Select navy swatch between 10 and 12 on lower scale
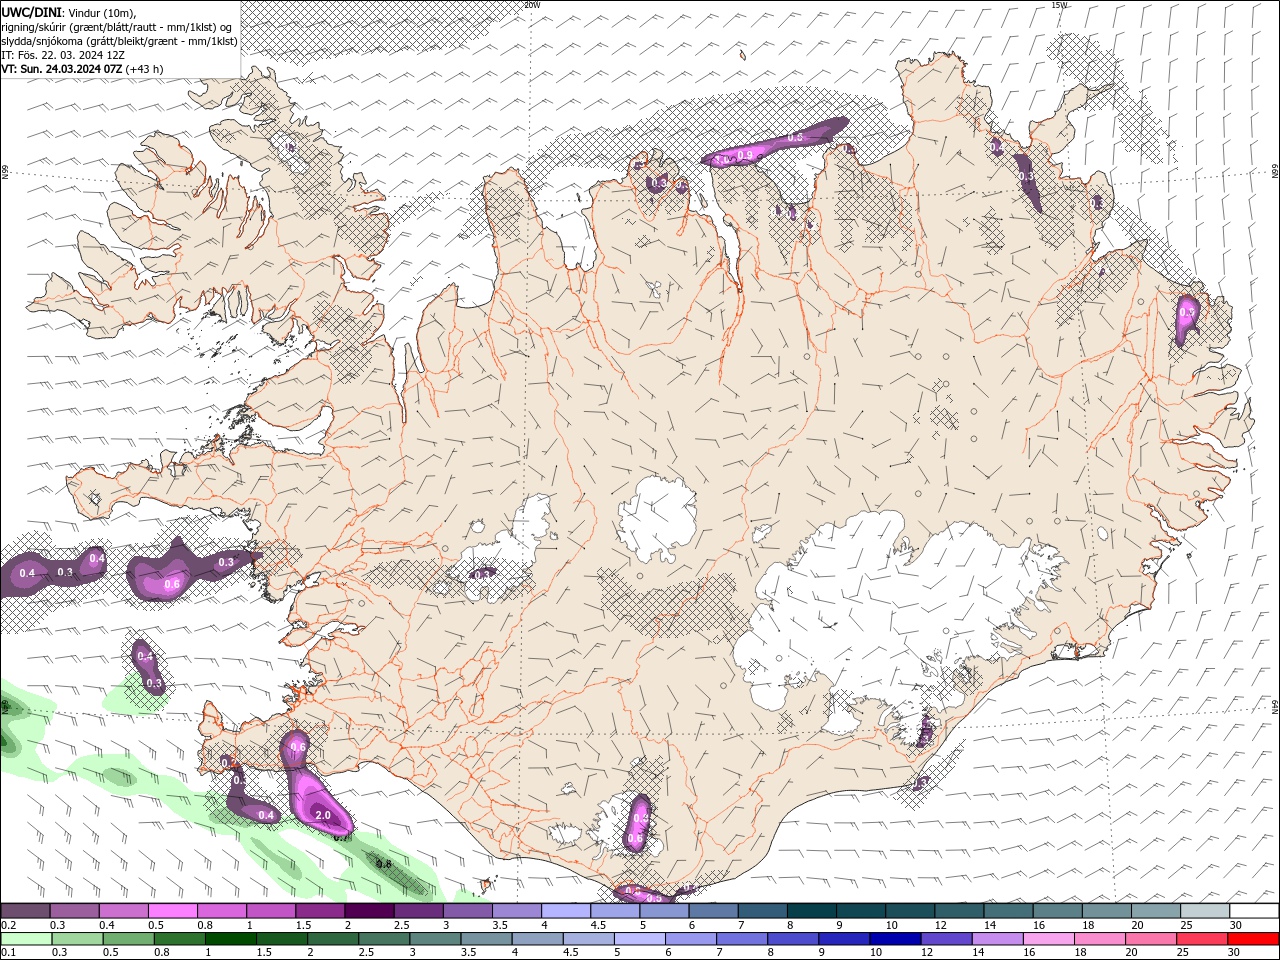Image resolution: width=1280 pixels, height=960 pixels. [x=894, y=939]
